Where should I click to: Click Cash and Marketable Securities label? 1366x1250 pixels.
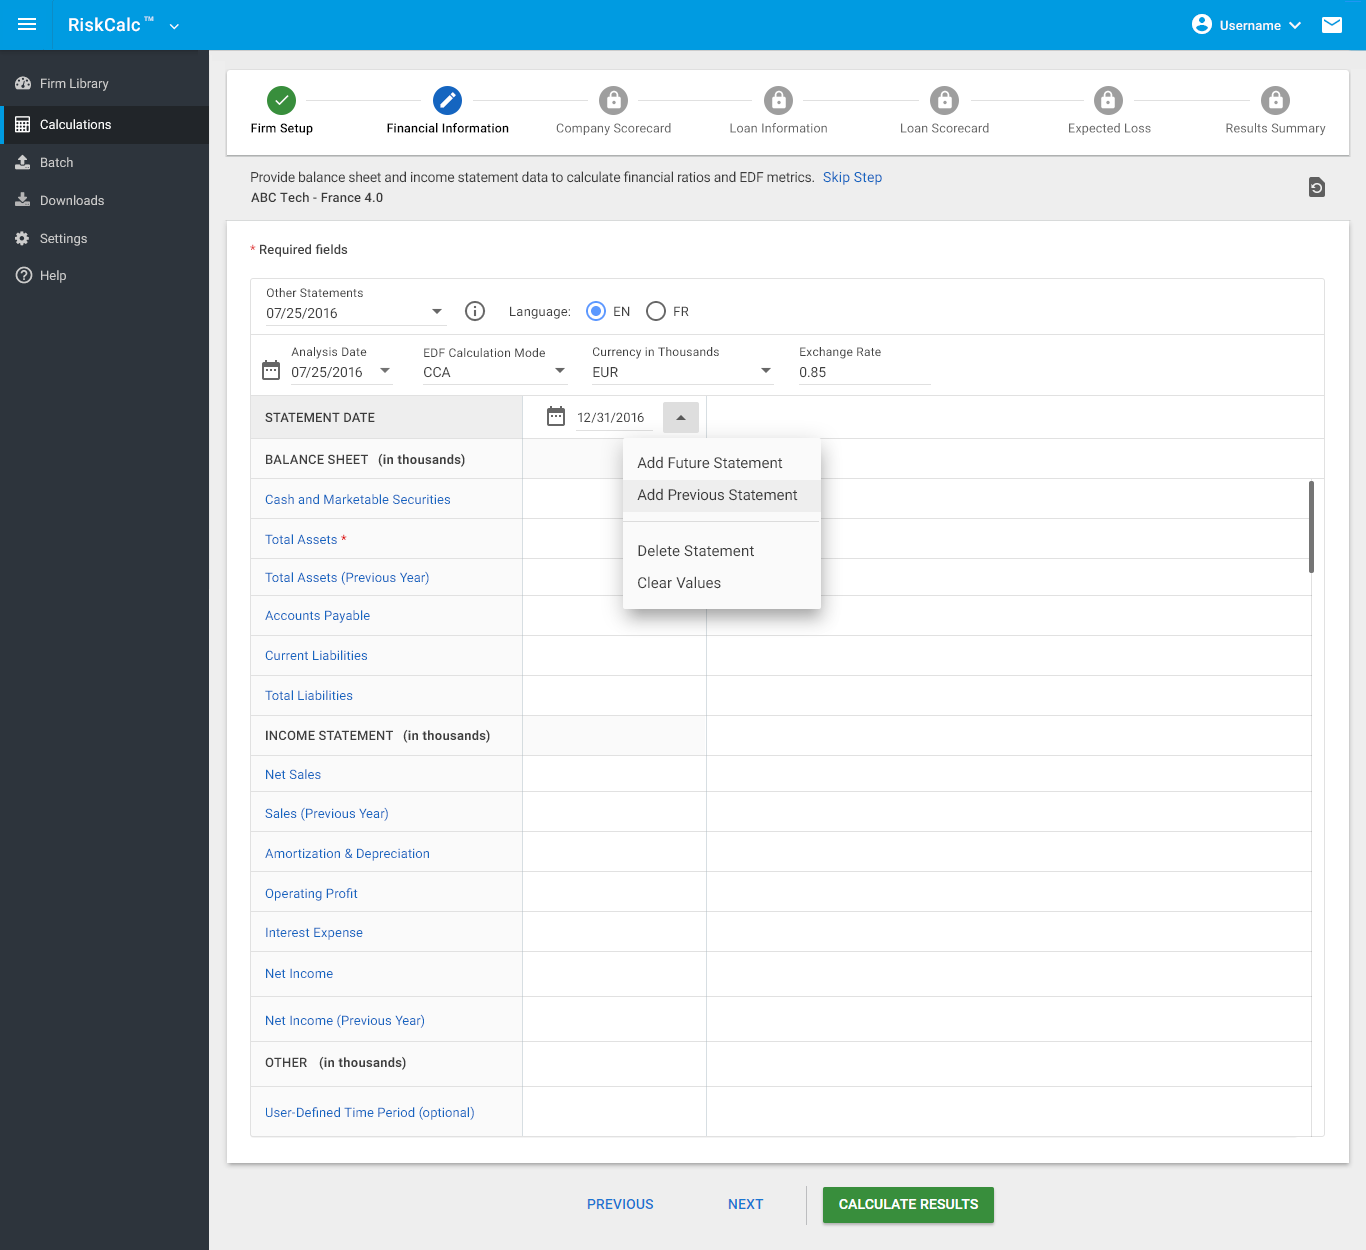[357, 499]
